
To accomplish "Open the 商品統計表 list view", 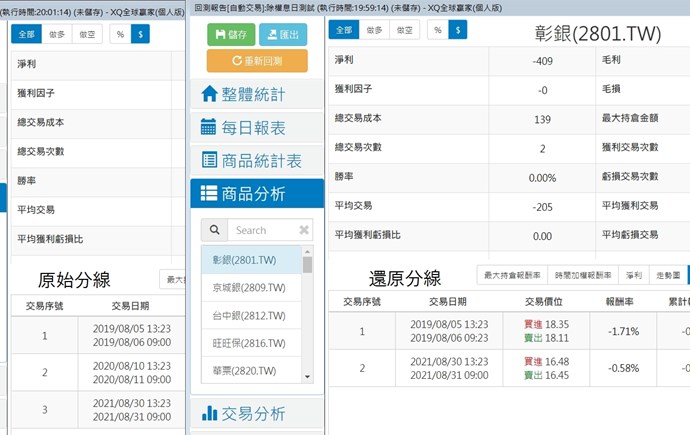I will 257,161.
